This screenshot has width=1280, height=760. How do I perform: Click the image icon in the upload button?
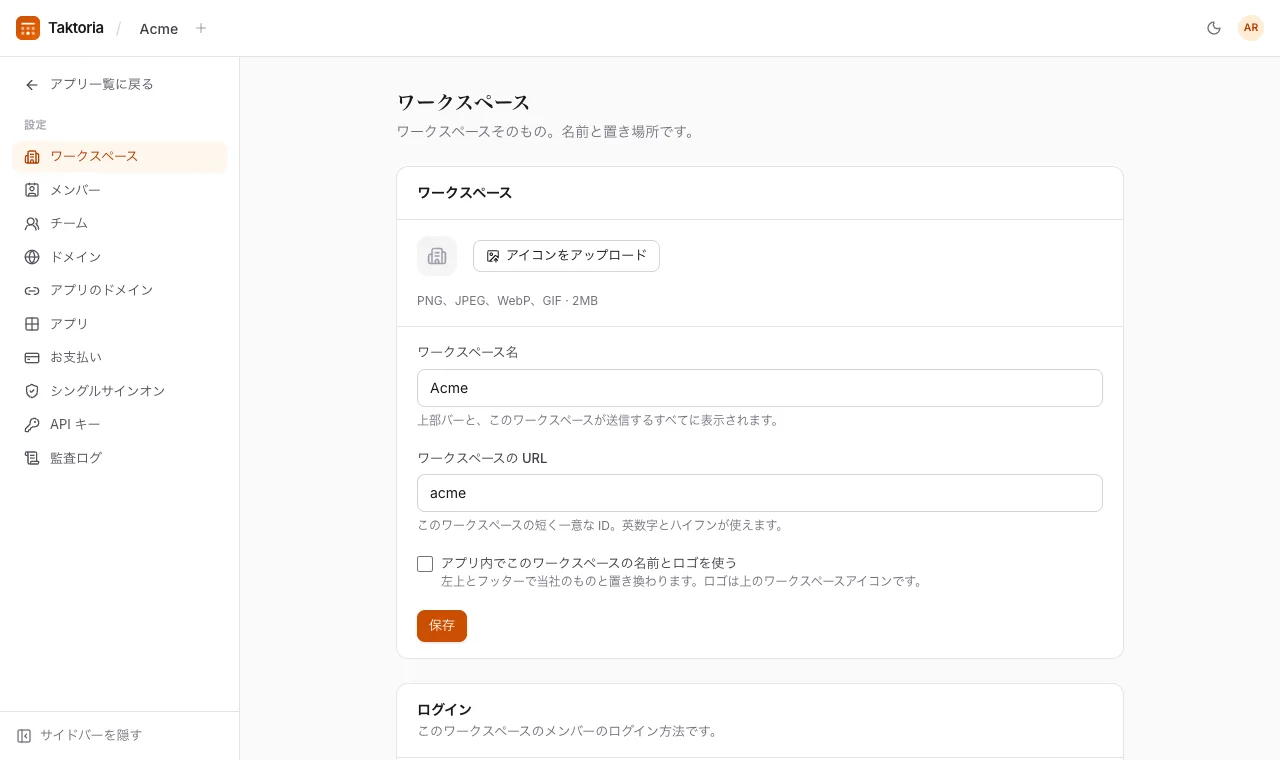(x=493, y=256)
